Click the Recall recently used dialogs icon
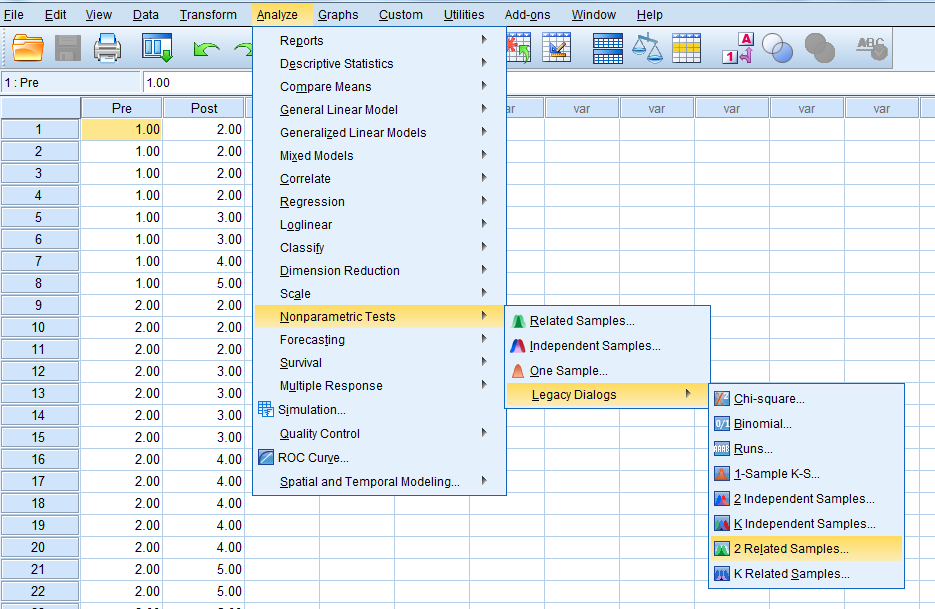This screenshot has height=609, width=935. coord(157,47)
